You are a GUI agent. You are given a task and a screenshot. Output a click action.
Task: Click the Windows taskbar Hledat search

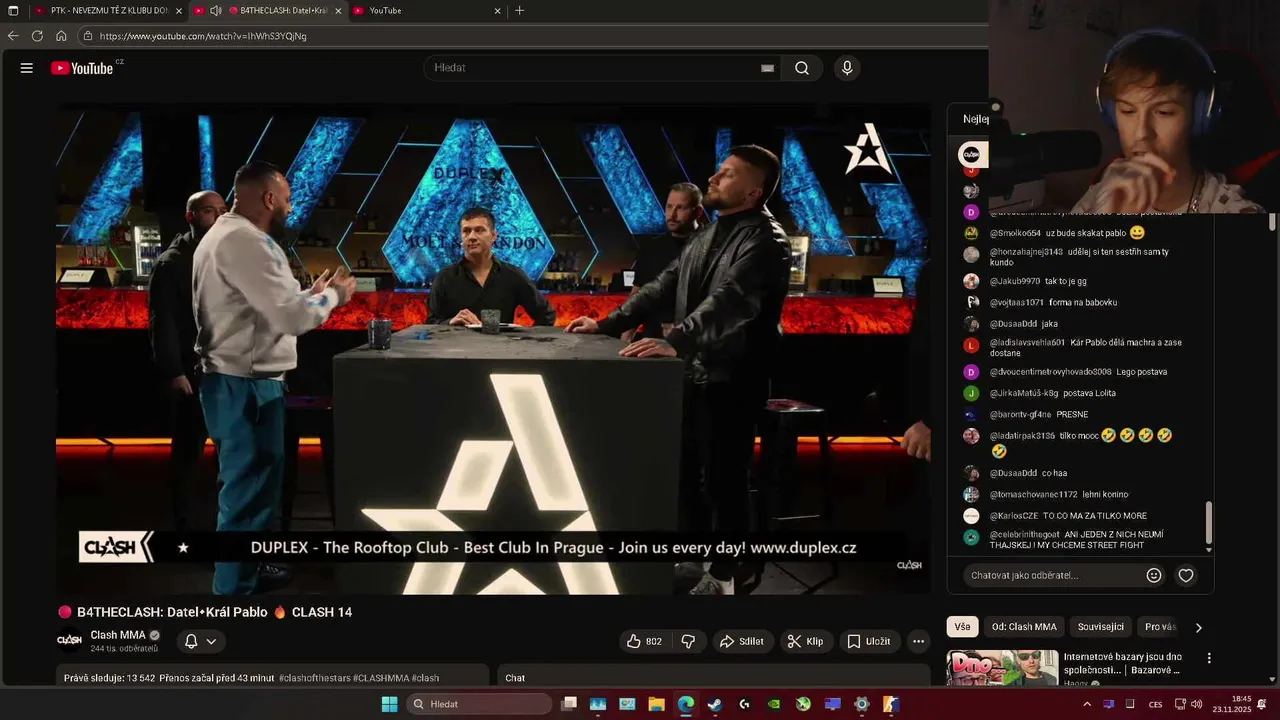479,704
